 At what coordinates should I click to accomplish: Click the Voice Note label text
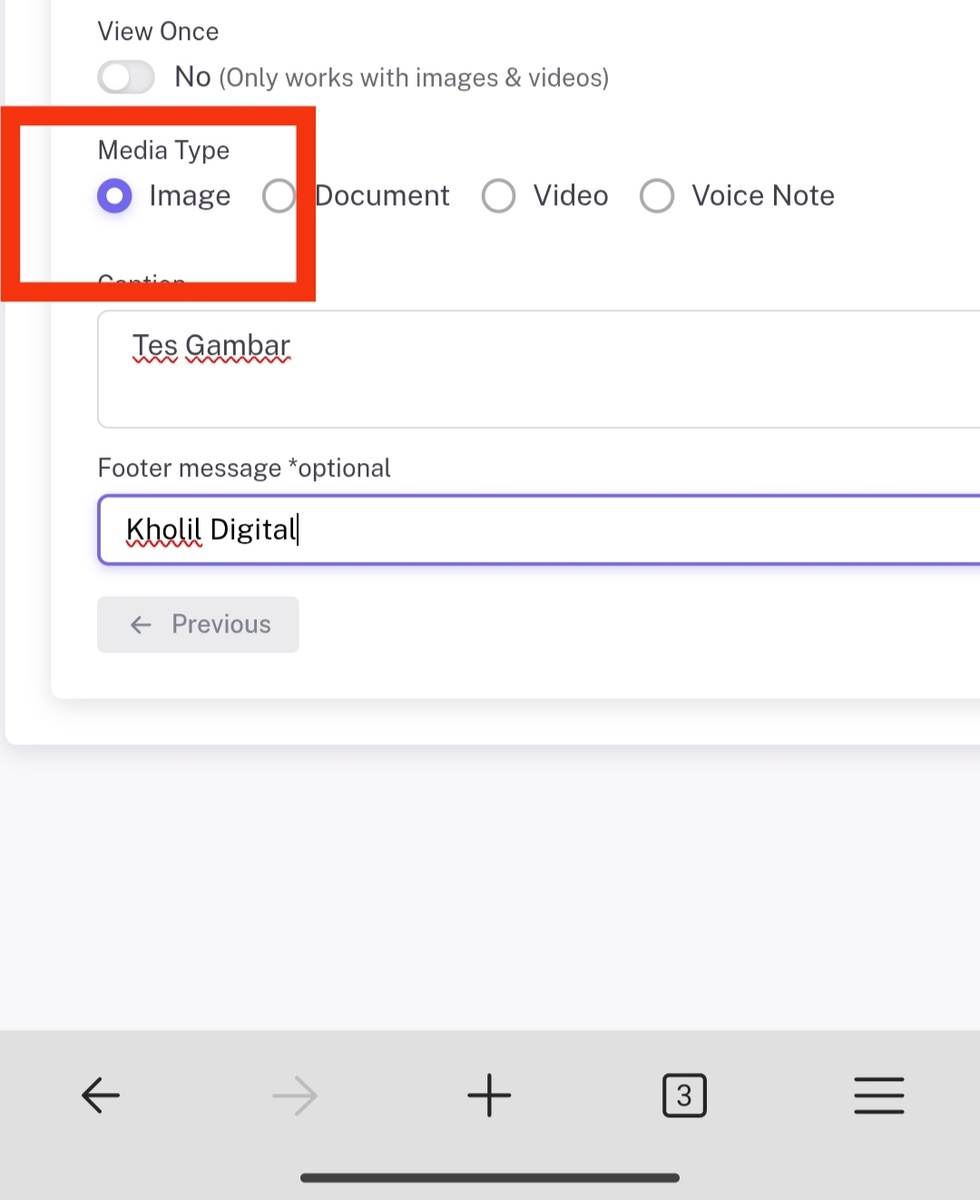tap(763, 196)
